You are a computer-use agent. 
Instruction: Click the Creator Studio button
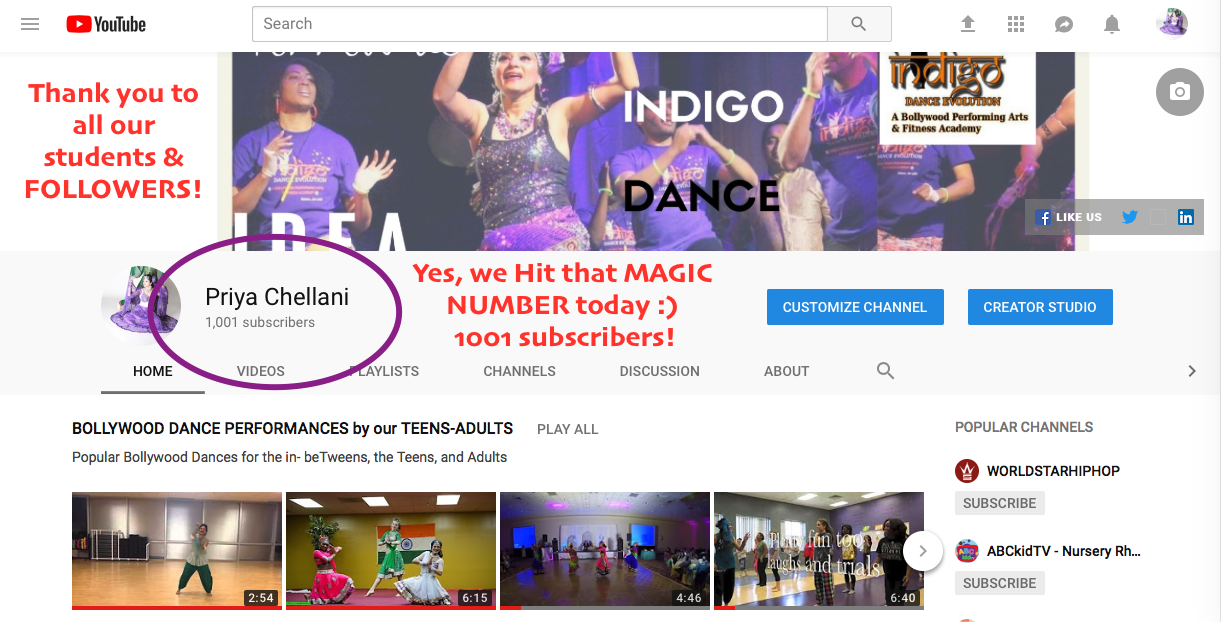[x=1040, y=307]
